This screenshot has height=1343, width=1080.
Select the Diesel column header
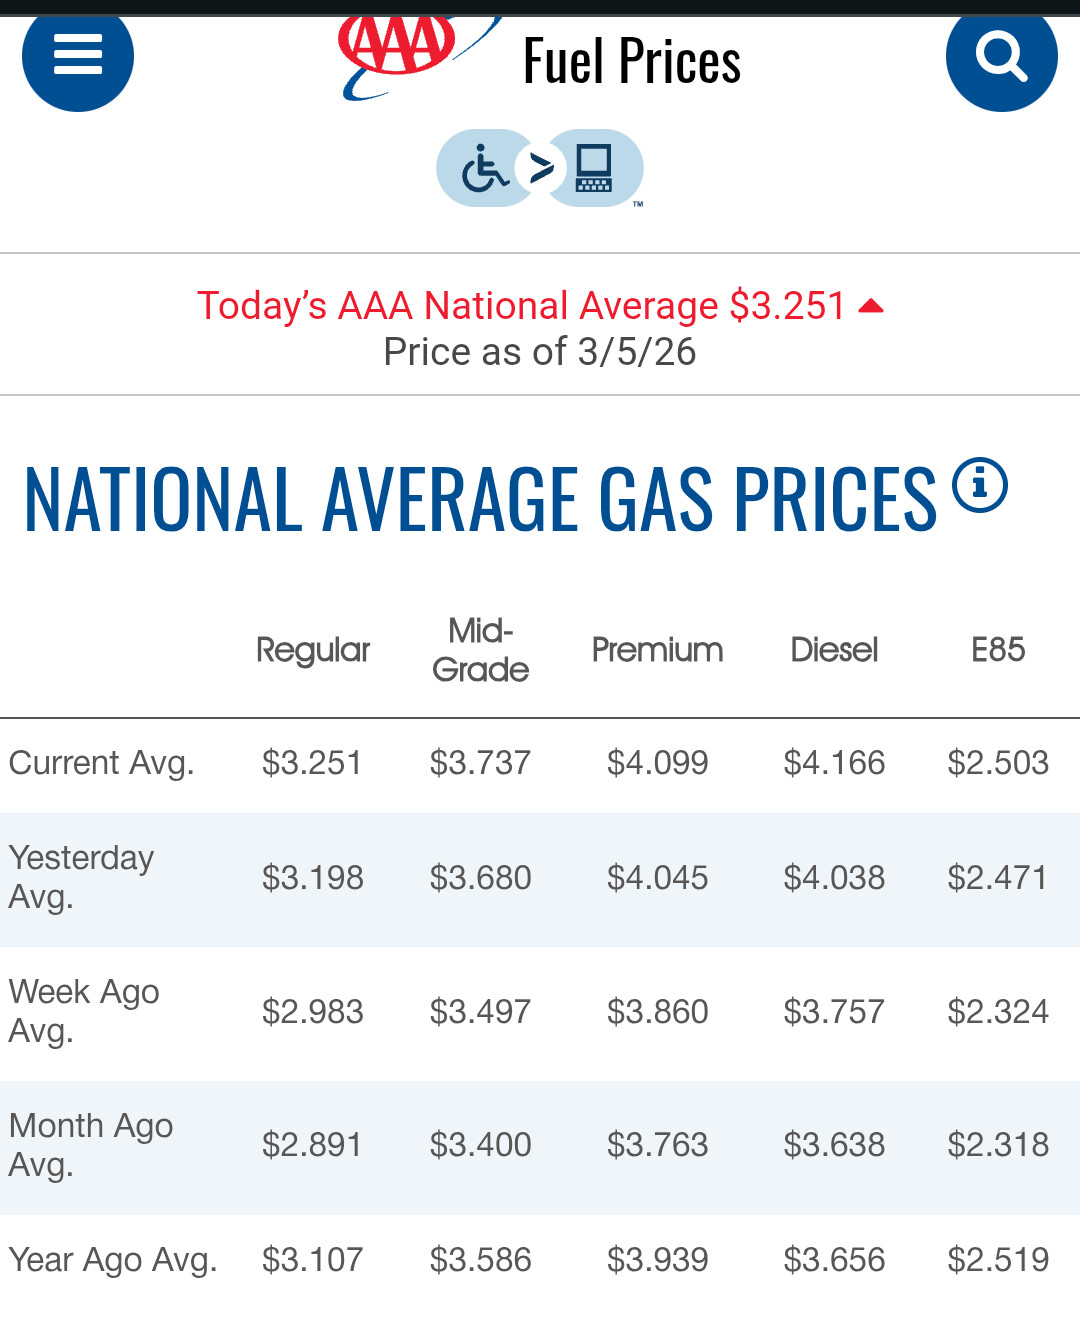(834, 650)
